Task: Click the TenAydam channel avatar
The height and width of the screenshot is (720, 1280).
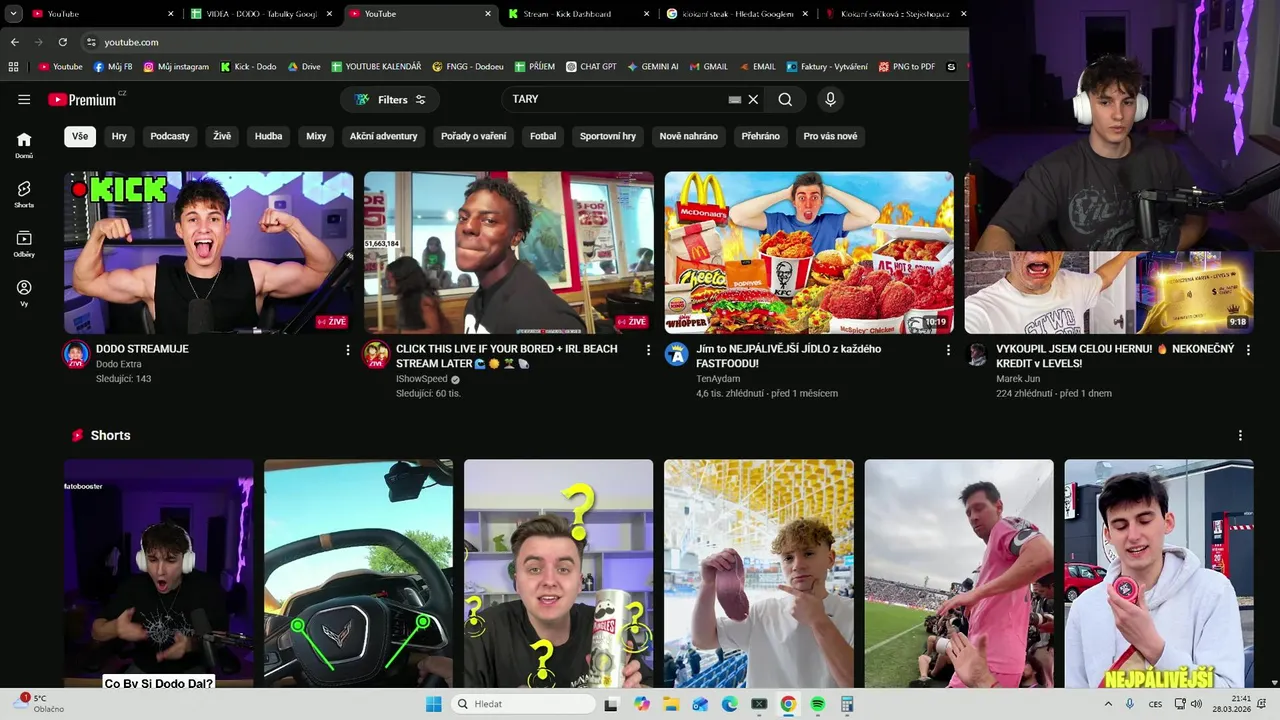Action: [677, 354]
